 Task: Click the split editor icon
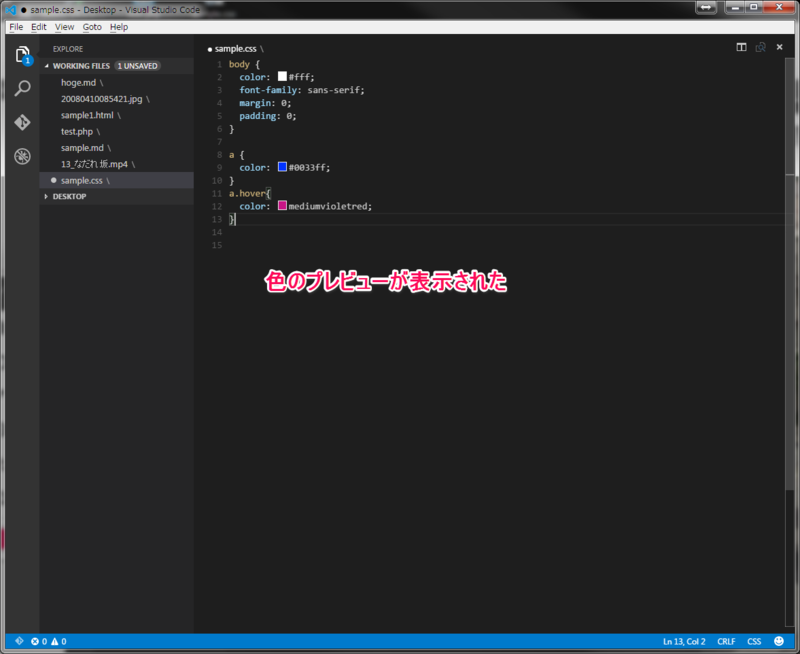pos(741,47)
